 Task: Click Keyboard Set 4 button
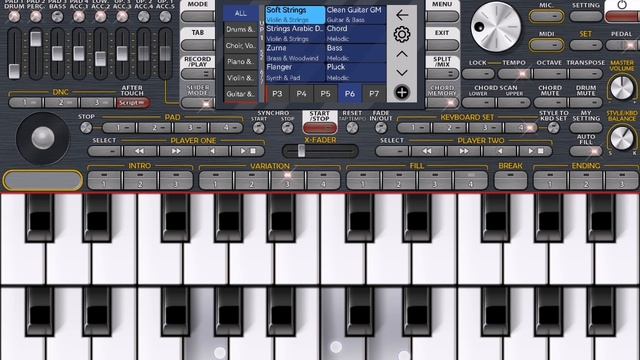(521, 128)
